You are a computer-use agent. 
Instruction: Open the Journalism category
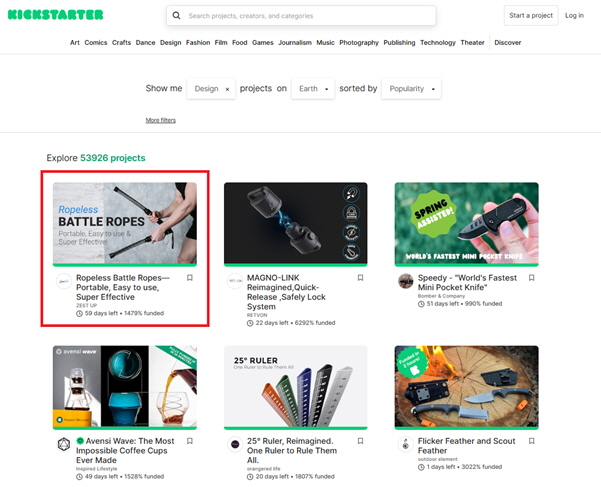pos(295,43)
